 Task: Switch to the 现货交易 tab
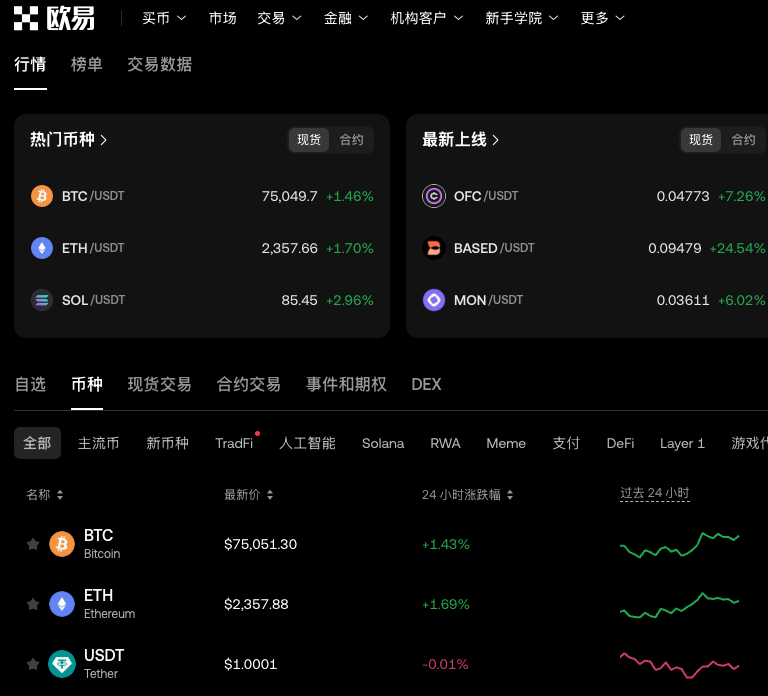(x=160, y=384)
